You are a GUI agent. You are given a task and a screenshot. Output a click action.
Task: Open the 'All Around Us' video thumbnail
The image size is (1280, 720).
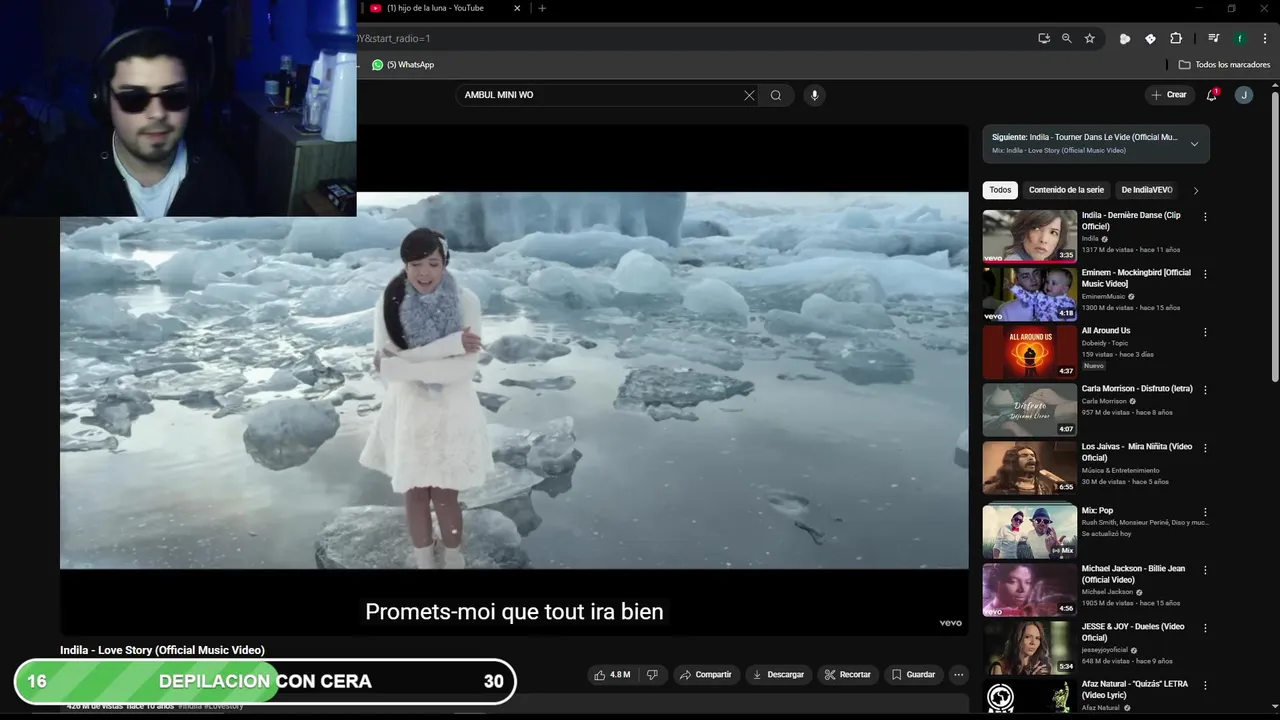[1029, 352]
